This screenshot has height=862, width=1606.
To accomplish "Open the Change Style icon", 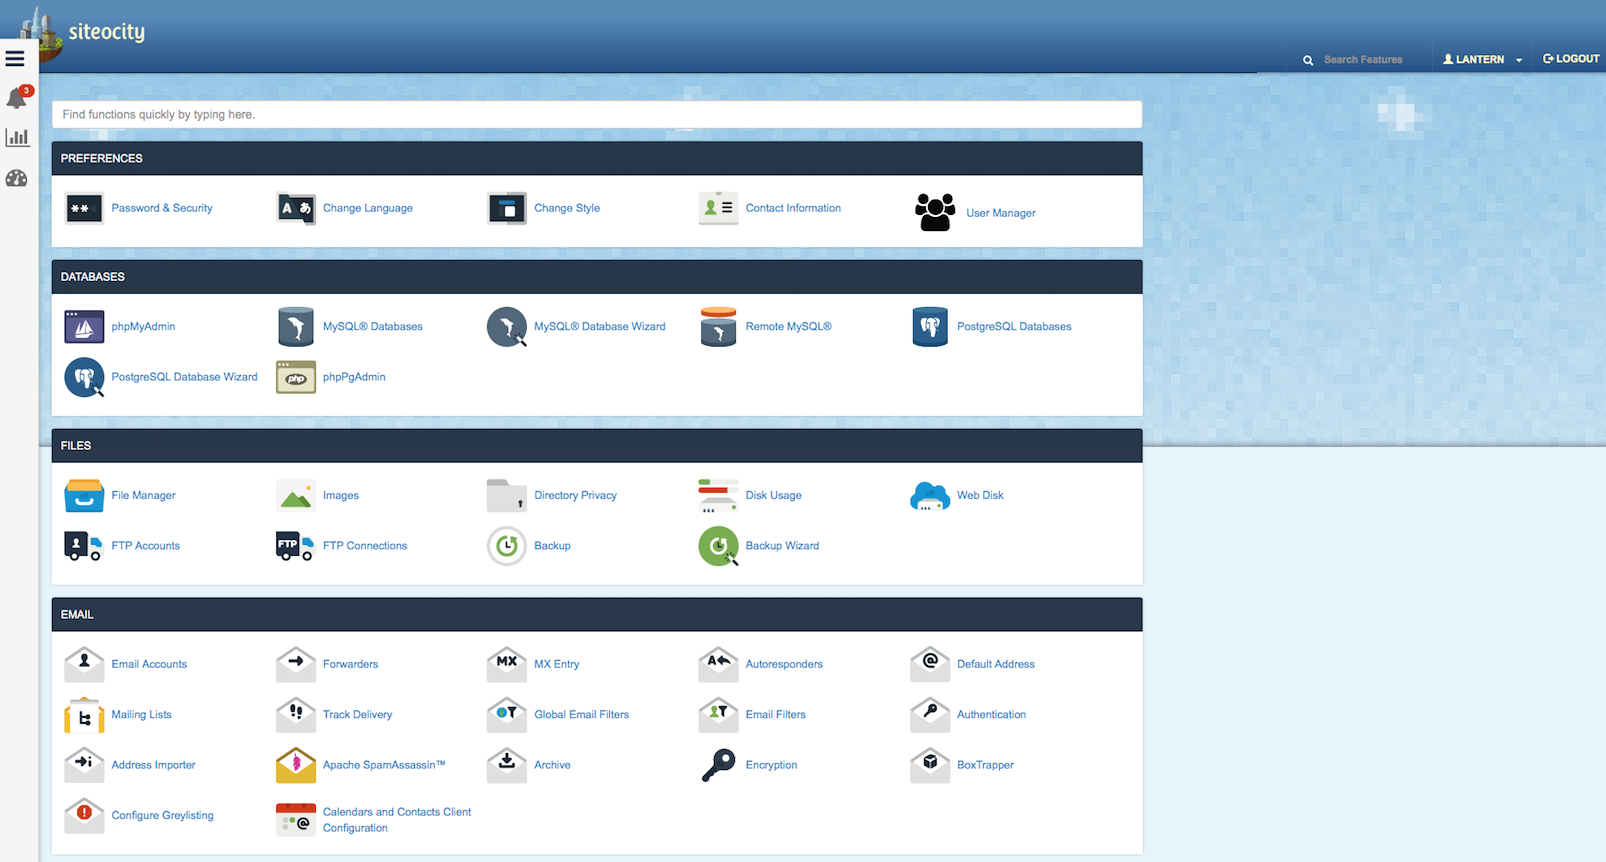I will (507, 208).
